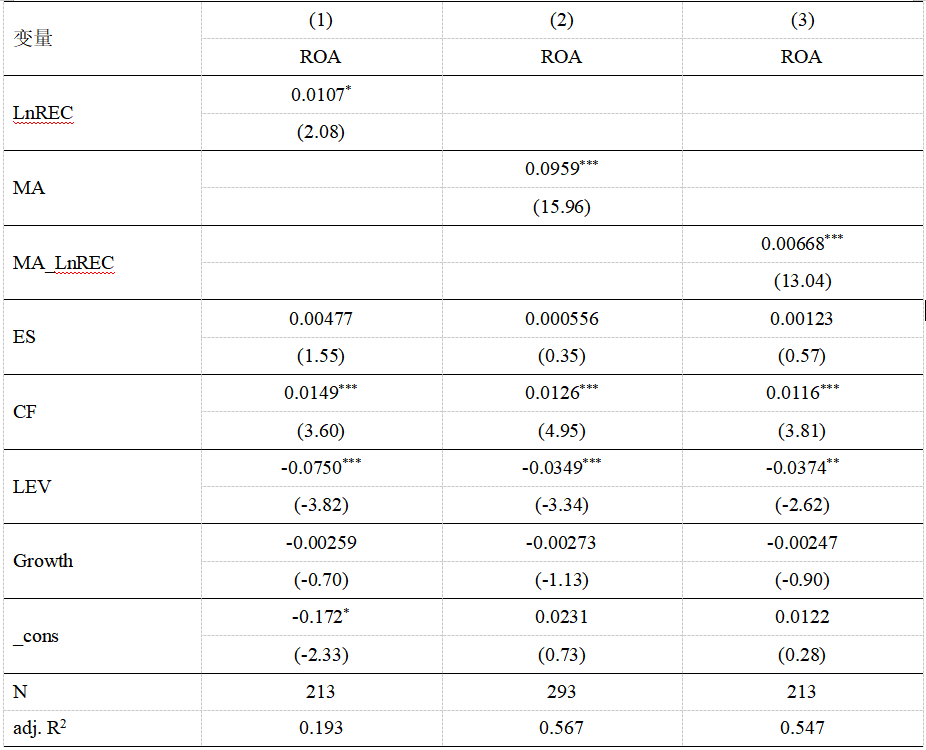
Task: Click the 变量 header cell
Action: point(33,38)
